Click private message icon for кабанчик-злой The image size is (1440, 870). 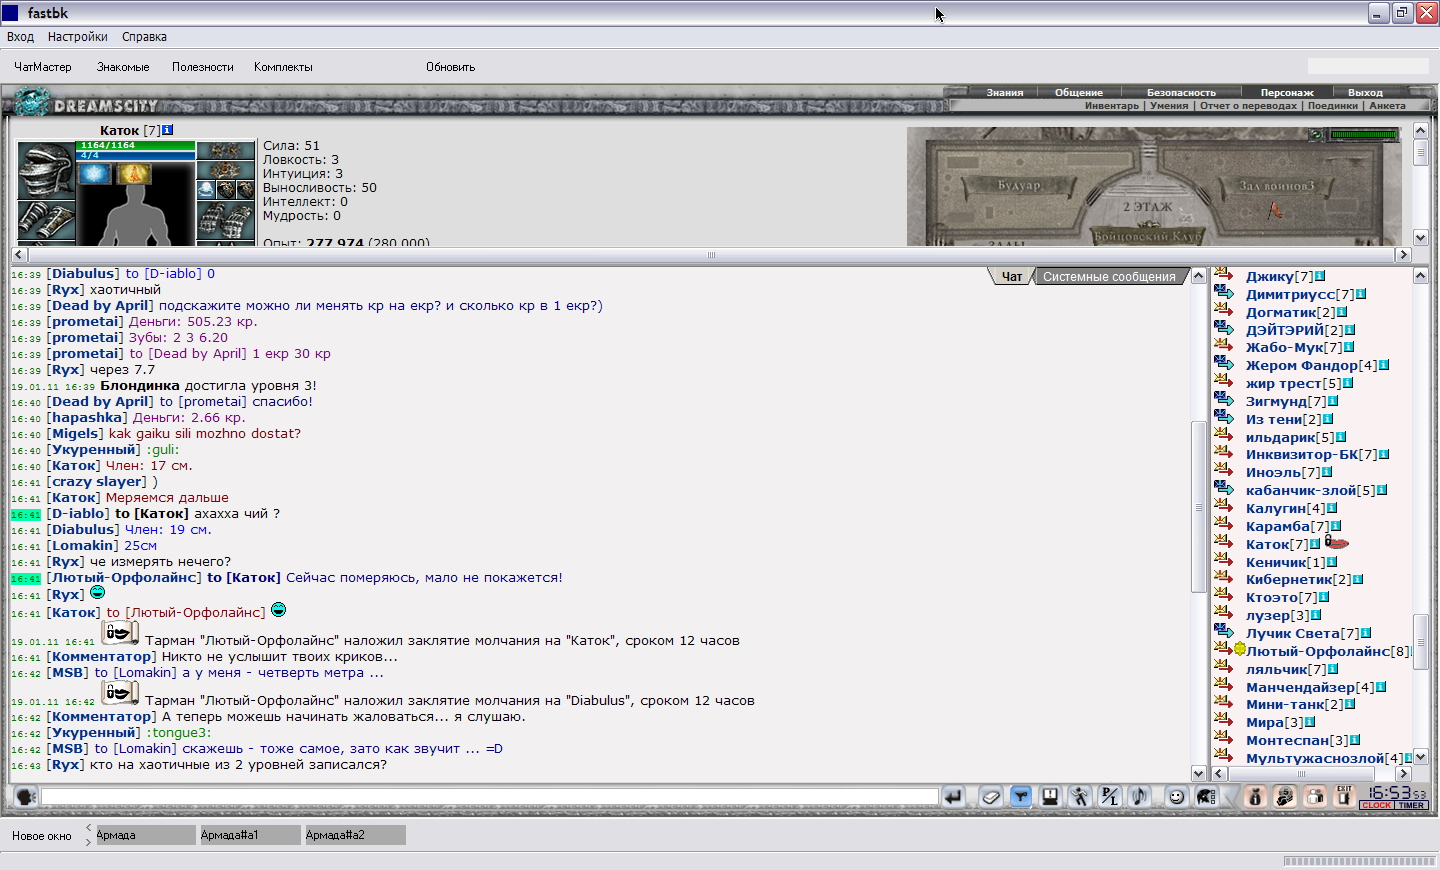(1224, 490)
